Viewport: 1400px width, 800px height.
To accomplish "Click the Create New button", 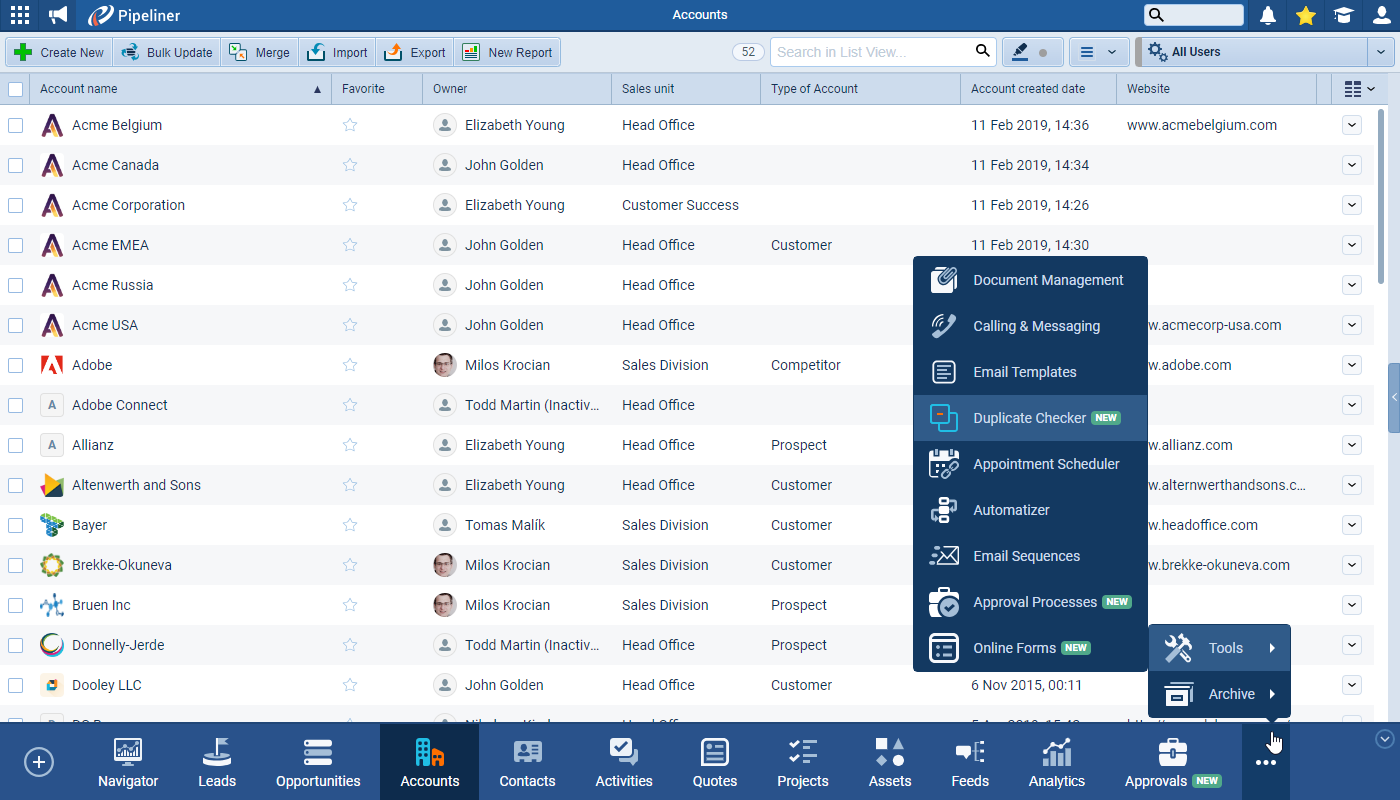I will pyautogui.click(x=59, y=52).
